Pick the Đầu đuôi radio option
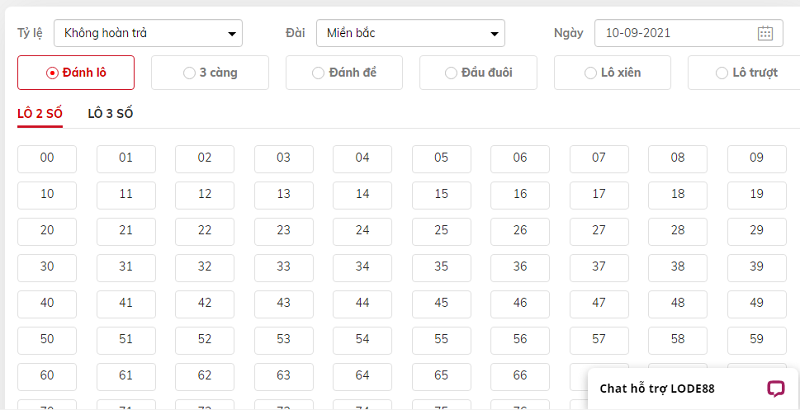Image resolution: width=800 pixels, height=410 pixels. 478,72
